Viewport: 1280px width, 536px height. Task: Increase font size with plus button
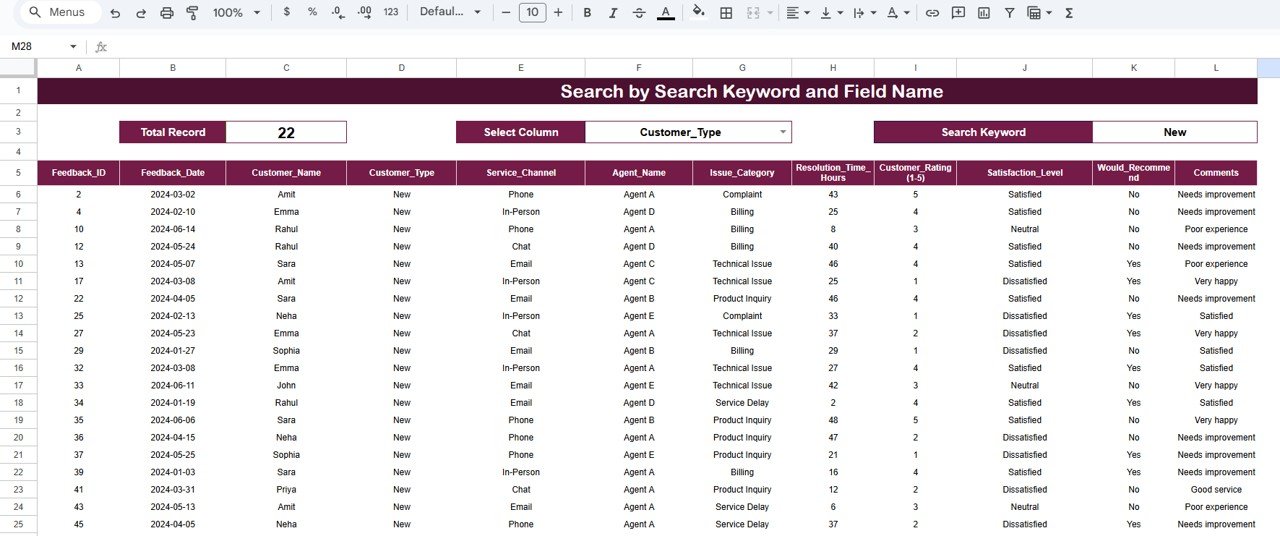558,13
